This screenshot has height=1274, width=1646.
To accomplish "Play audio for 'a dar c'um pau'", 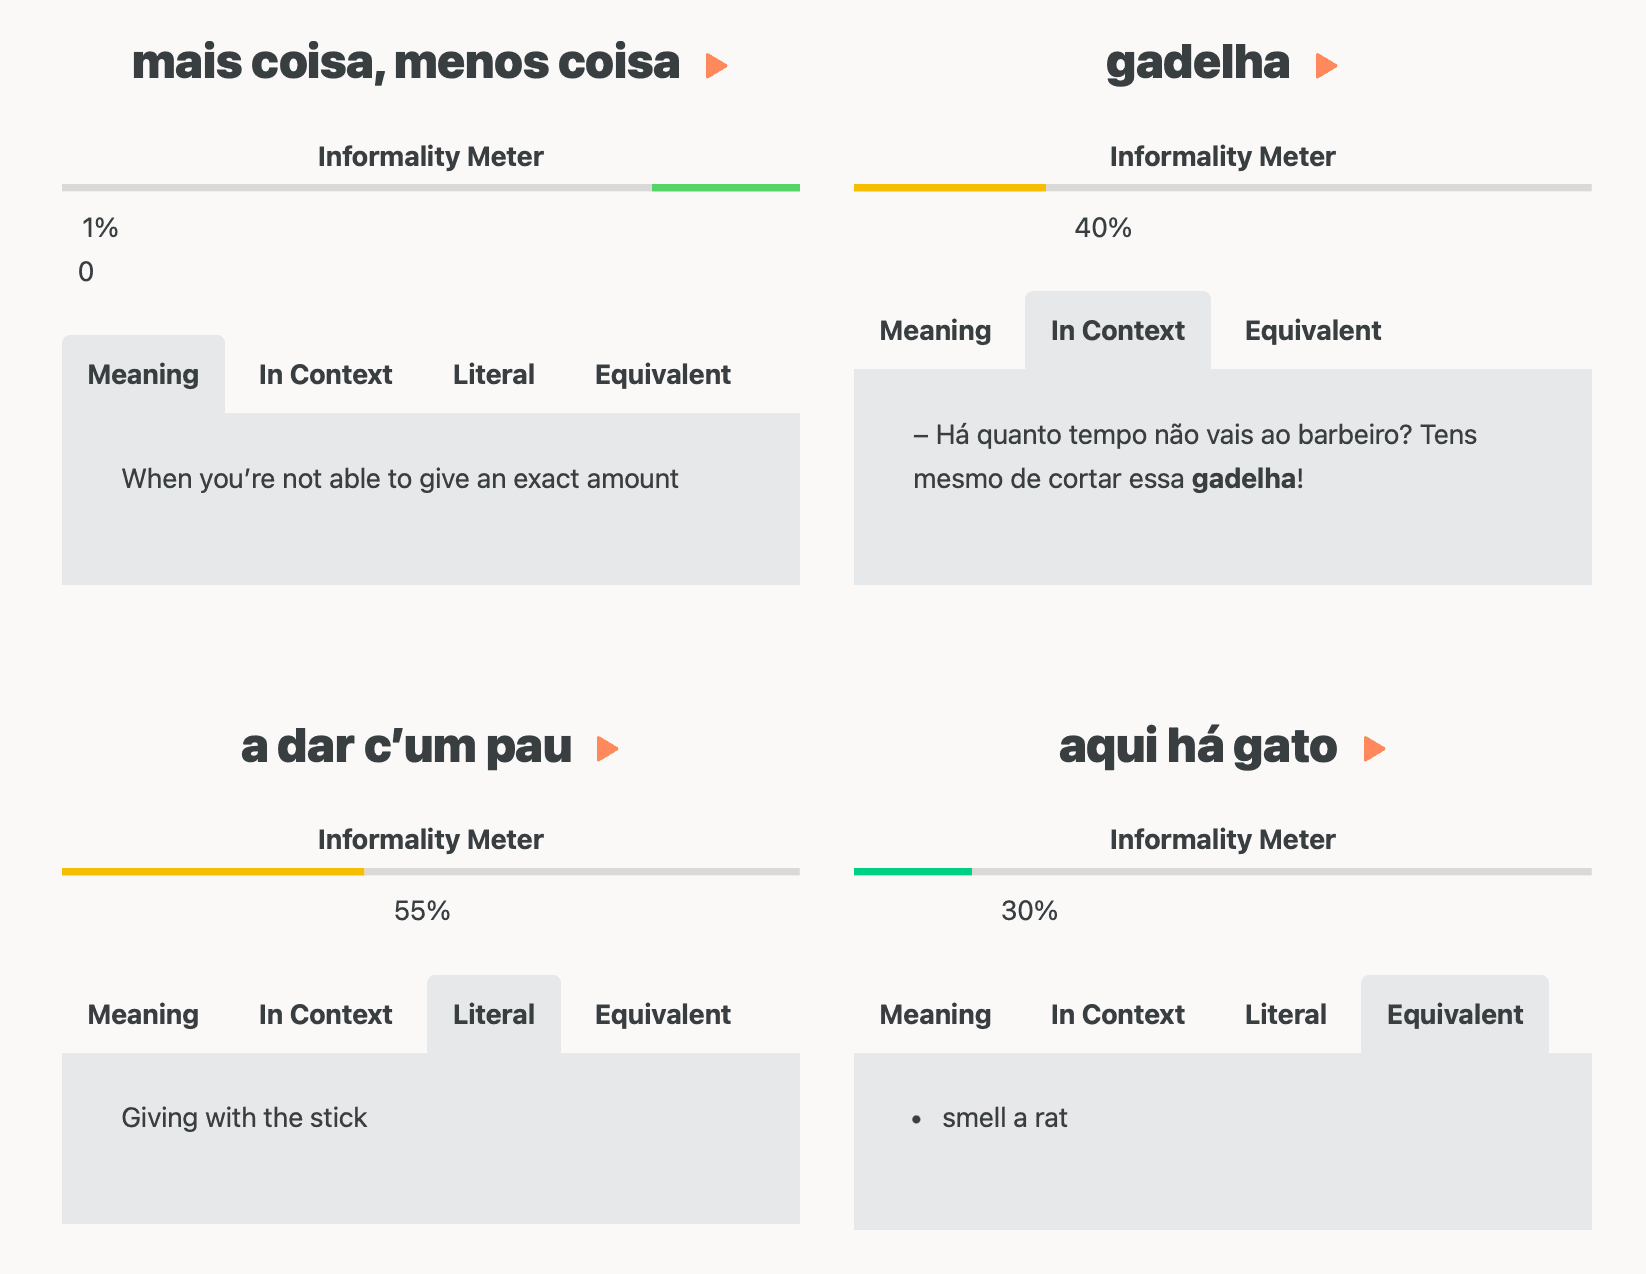I will click(607, 749).
